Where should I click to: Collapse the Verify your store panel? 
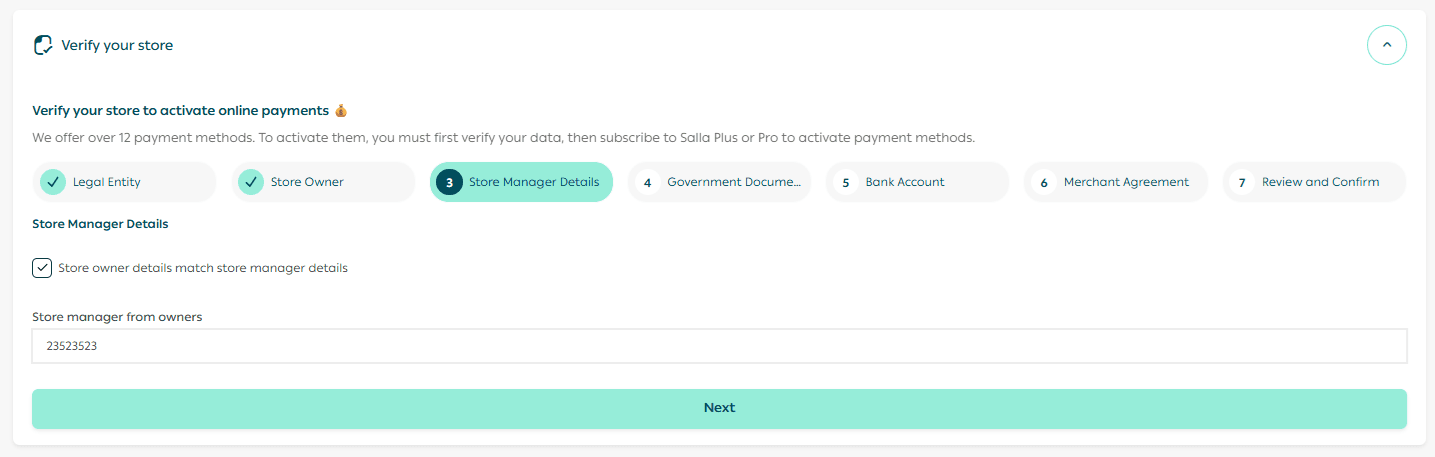[1386, 45]
